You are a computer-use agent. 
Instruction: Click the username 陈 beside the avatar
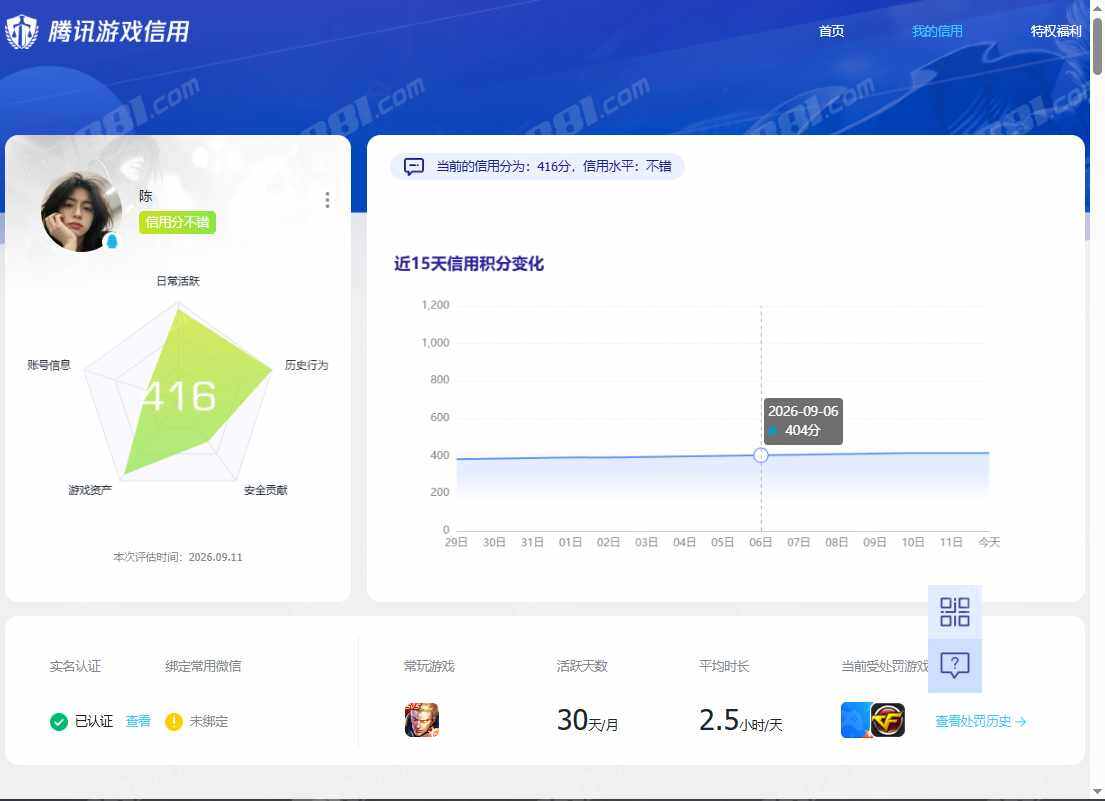(146, 196)
